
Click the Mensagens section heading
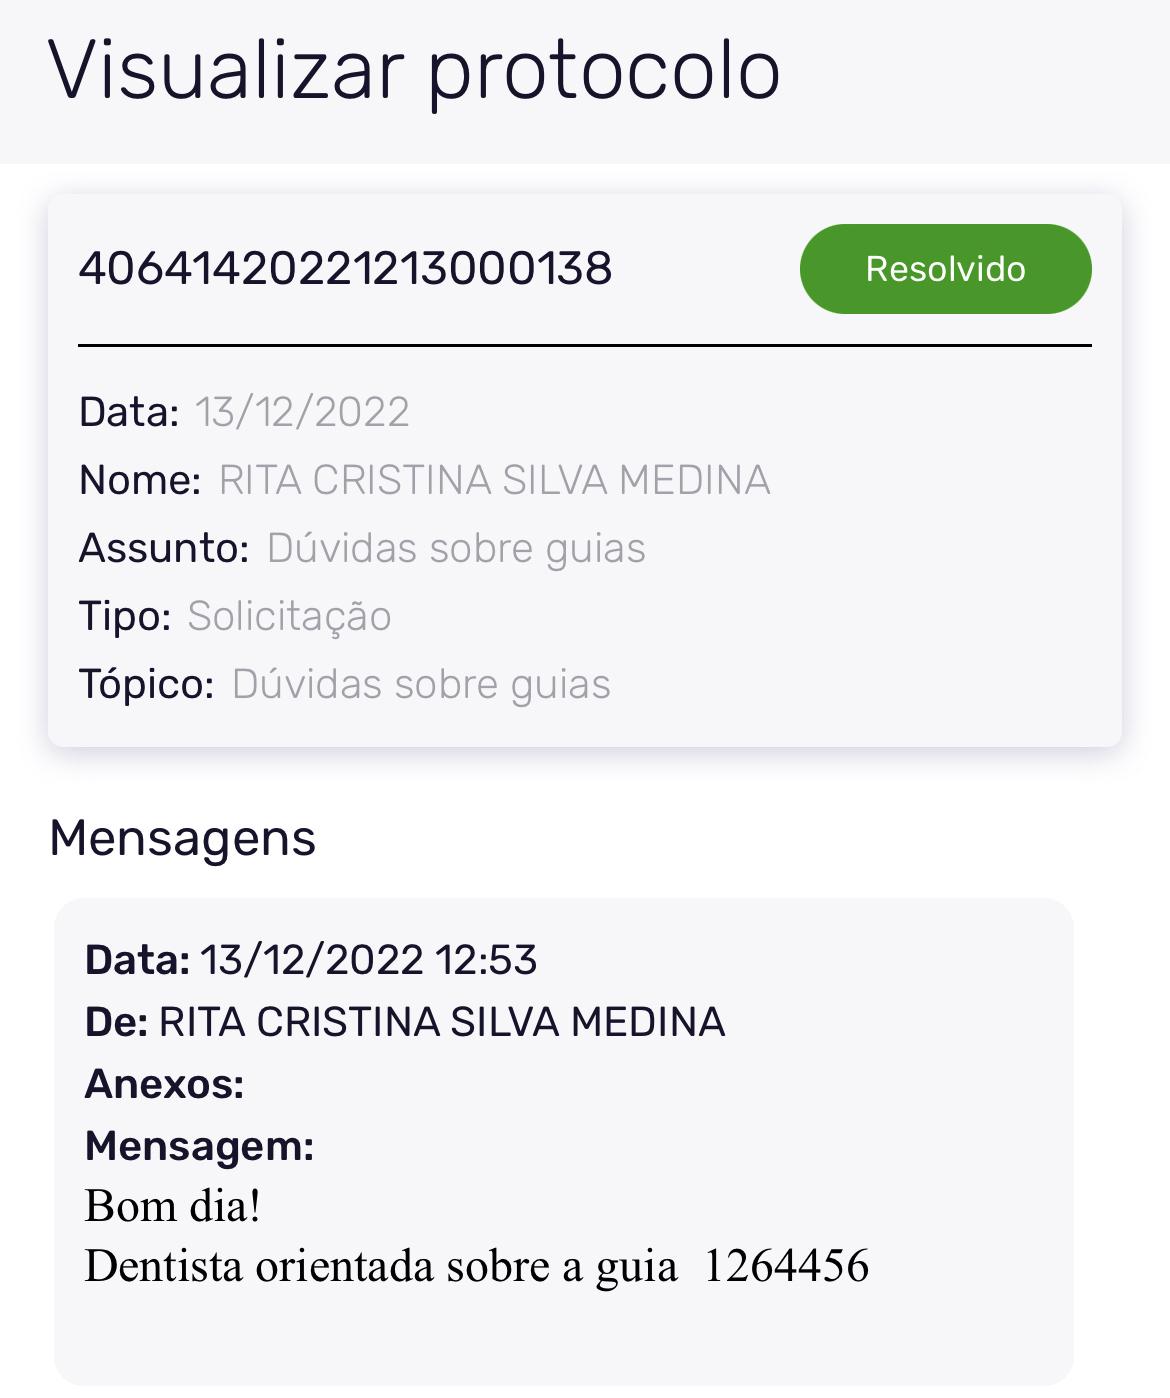click(182, 837)
